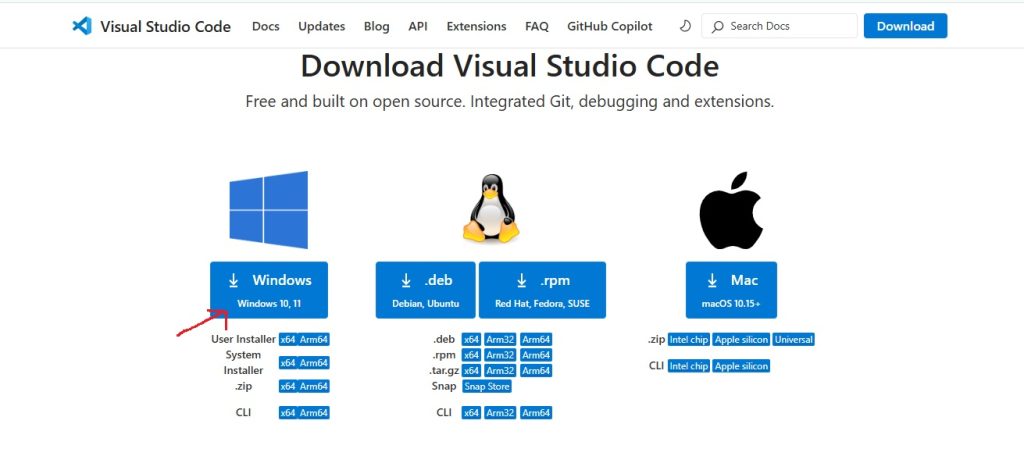This screenshot has height=456, width=1024.
Task: Choose the Linux .tar.gz Arm32 download
Action: pyautogui.click(x=500, y=371)
